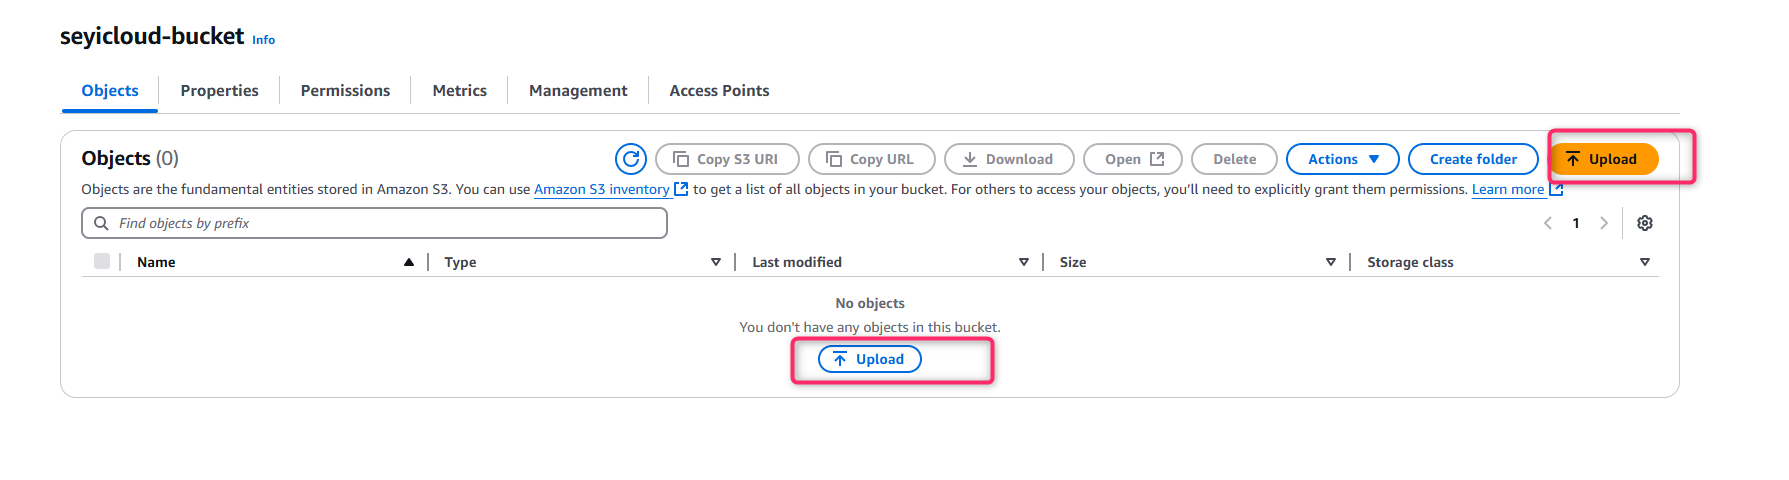
Task: Open table preferences gear icon
Action: pos(1645,223)
